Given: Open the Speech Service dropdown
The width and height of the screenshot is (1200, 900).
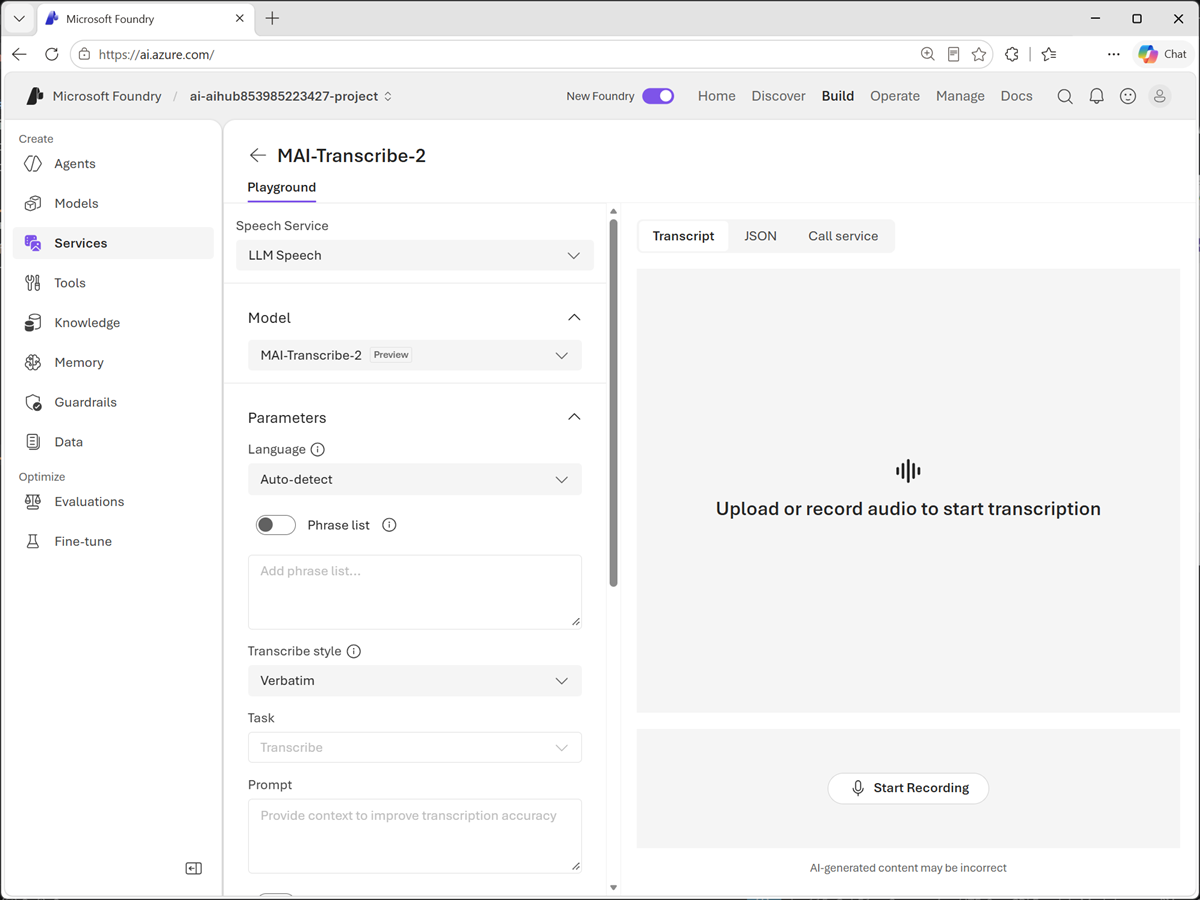Looking at the screenshot, I should [415, 255].
